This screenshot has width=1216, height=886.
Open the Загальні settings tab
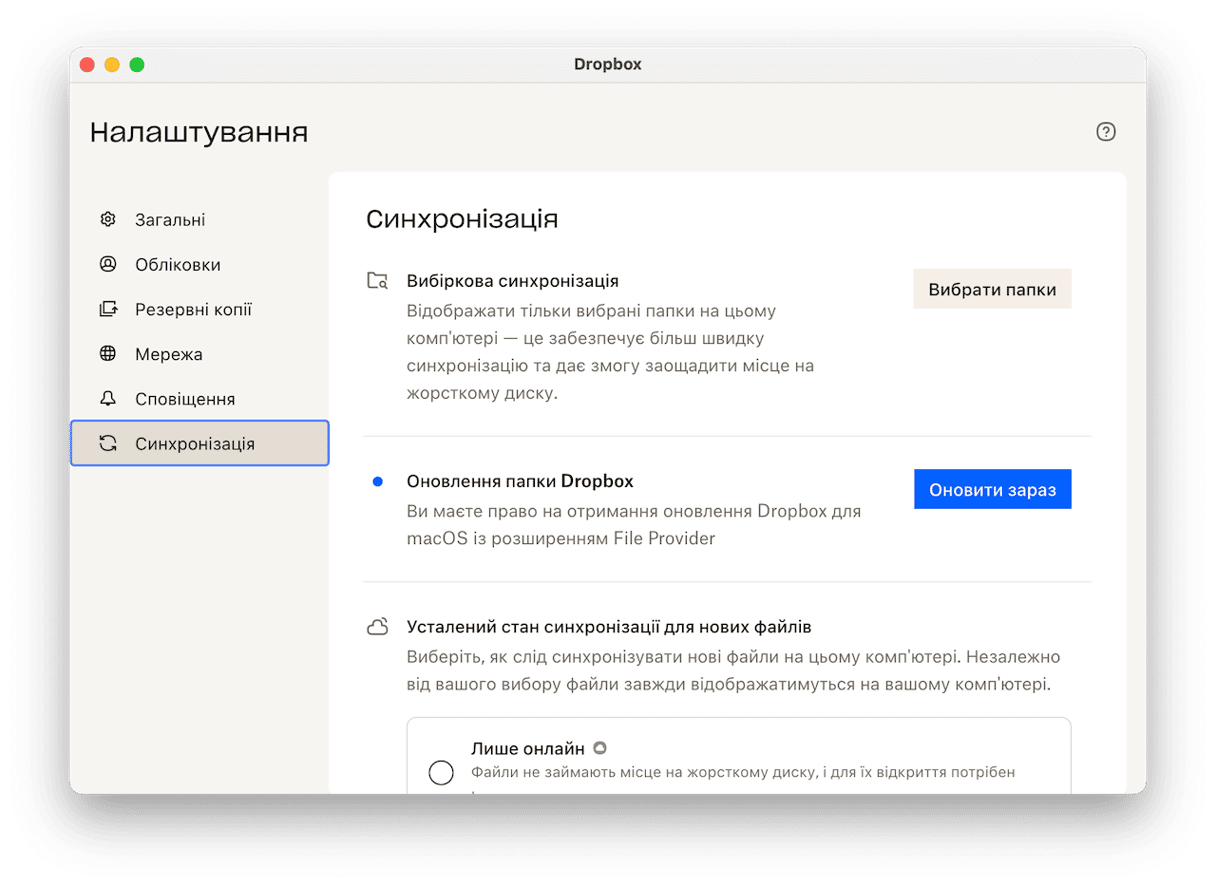[200, 219]
